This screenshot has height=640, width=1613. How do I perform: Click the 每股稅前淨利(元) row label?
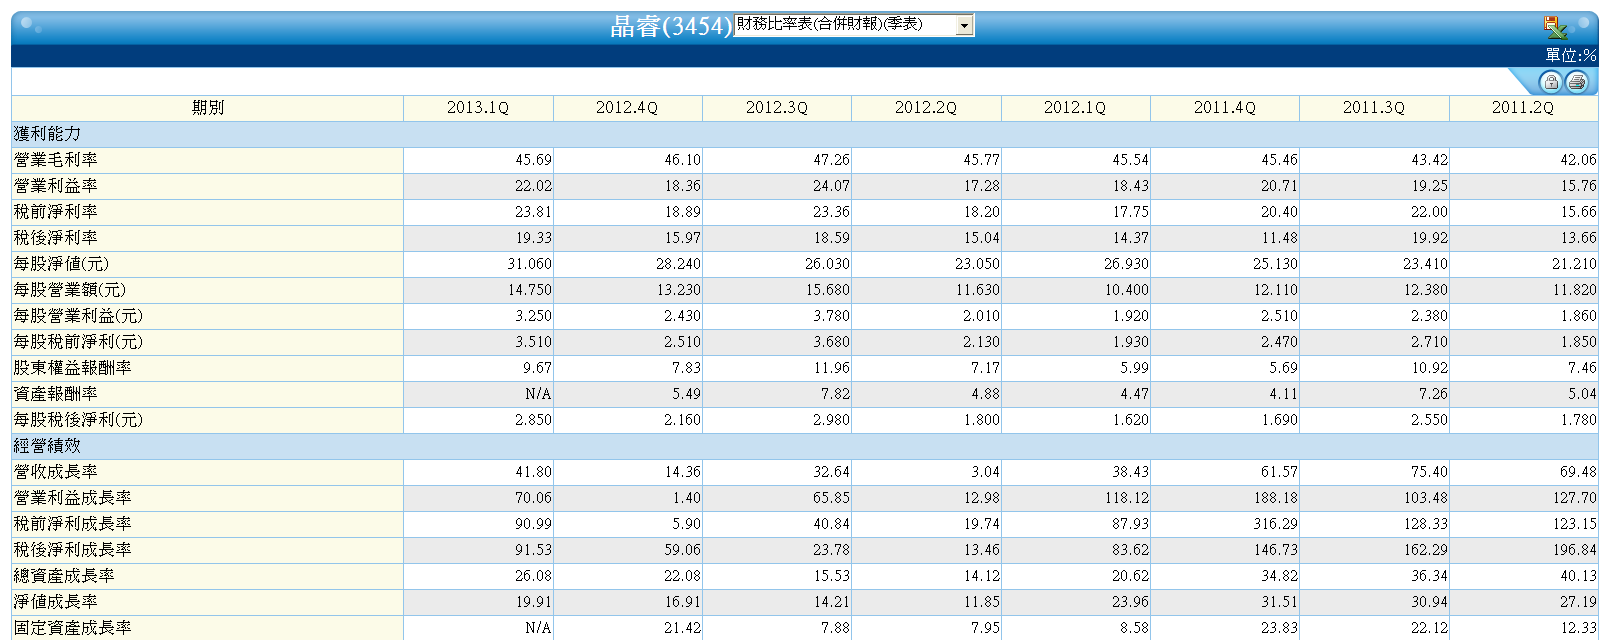[78, 342]
